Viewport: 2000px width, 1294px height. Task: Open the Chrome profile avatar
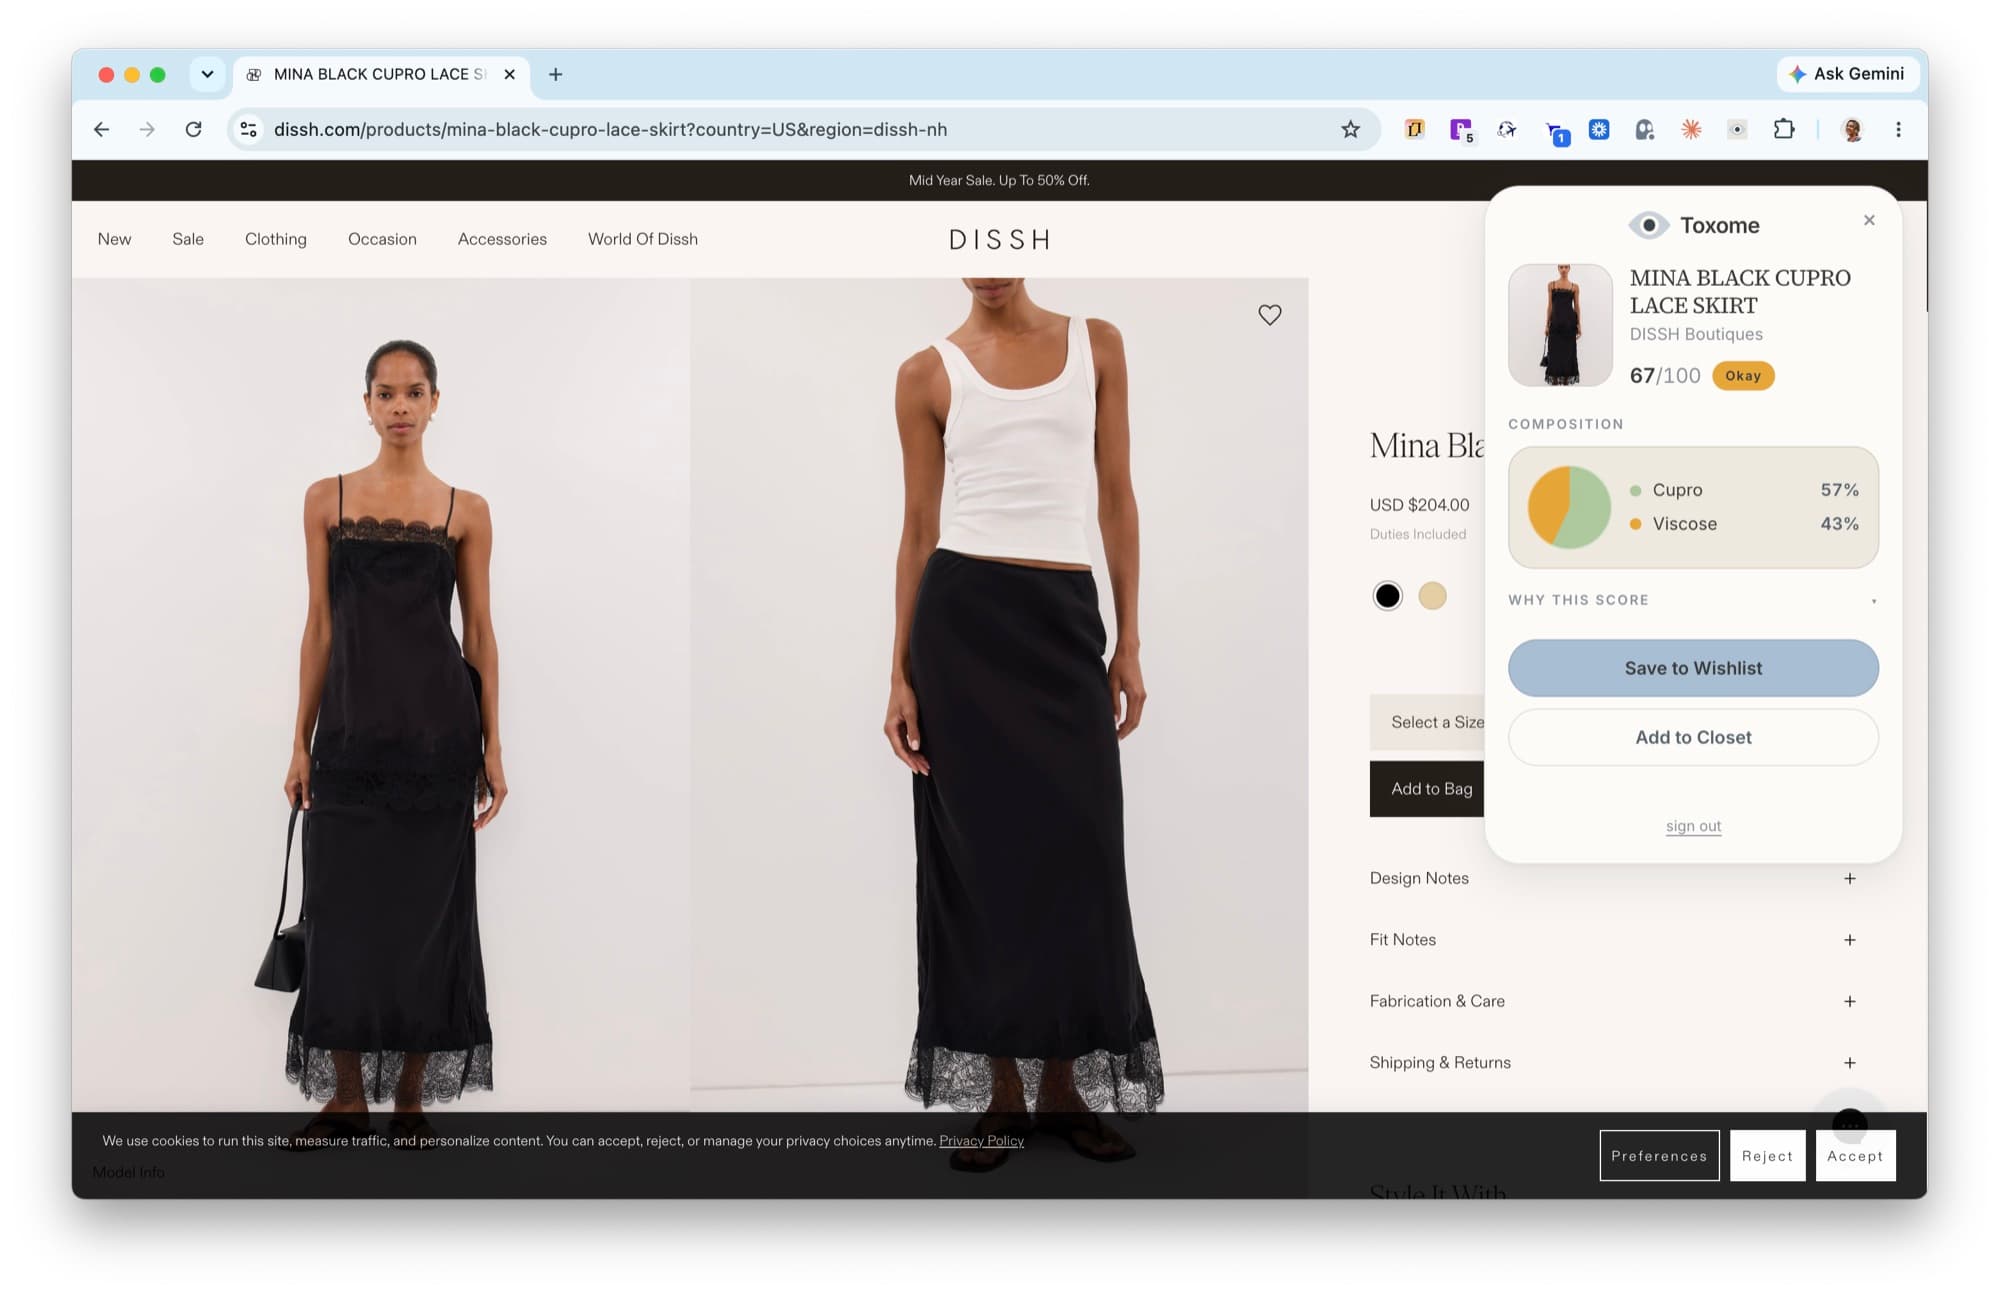(x=1852, y=129)
